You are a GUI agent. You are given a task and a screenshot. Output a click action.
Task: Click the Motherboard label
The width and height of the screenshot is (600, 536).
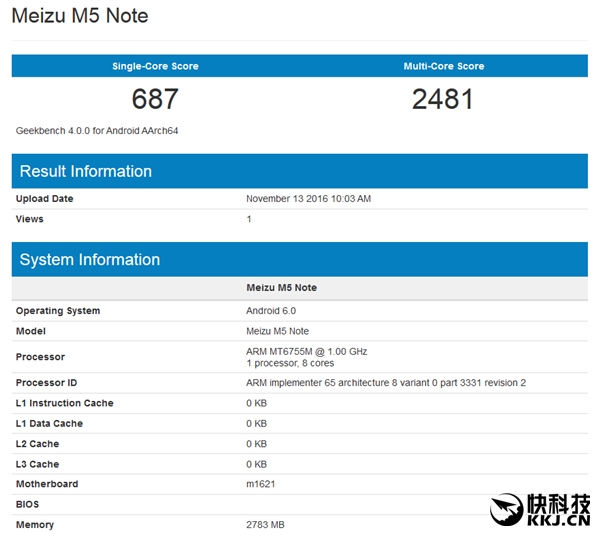(47, 484)
